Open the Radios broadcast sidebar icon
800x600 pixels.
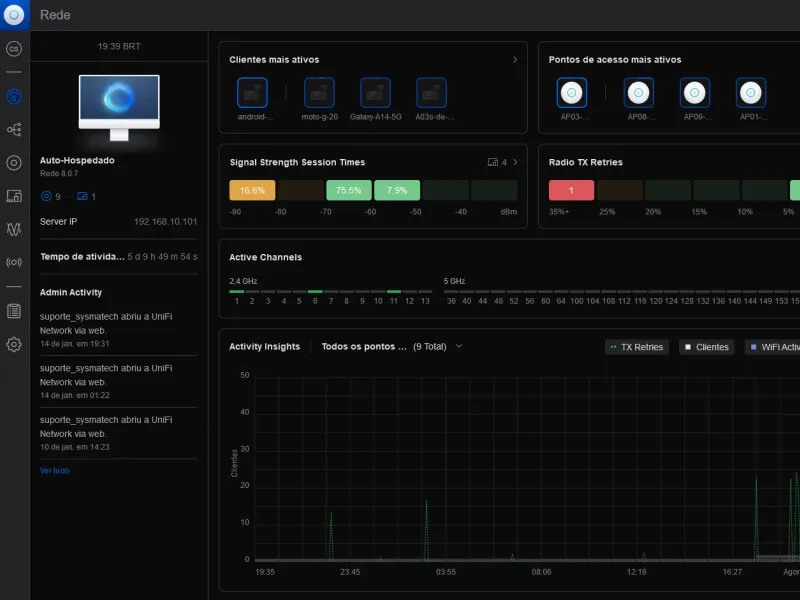(x=14, y=263)
